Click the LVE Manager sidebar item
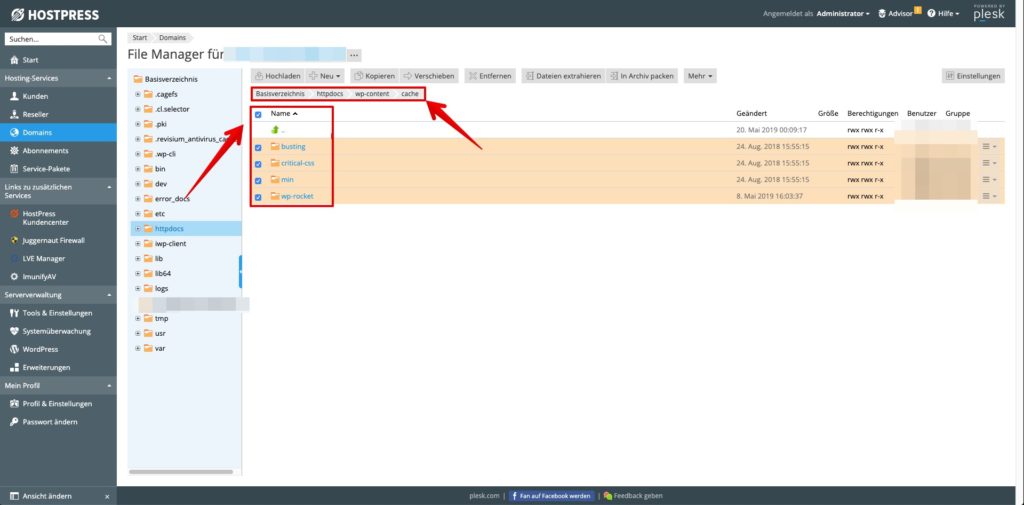Screen dimensions: 1024x505 point(58,258)
